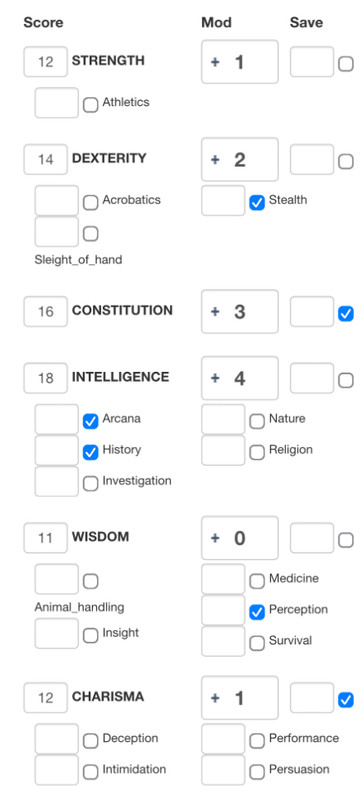Focus the Dexterity modifier field

tap(240, 160)
